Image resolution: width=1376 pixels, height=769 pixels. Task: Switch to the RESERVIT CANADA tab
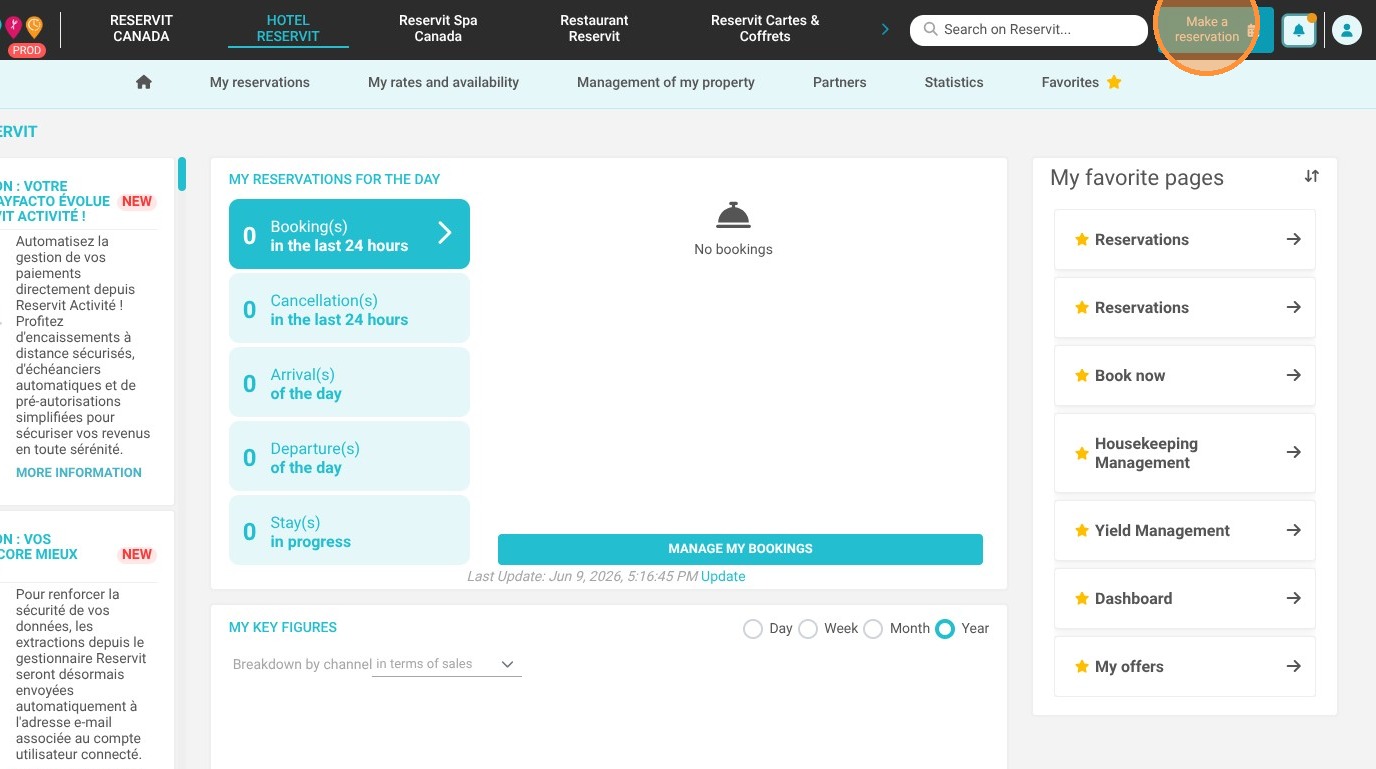click(x=141, y=28)
